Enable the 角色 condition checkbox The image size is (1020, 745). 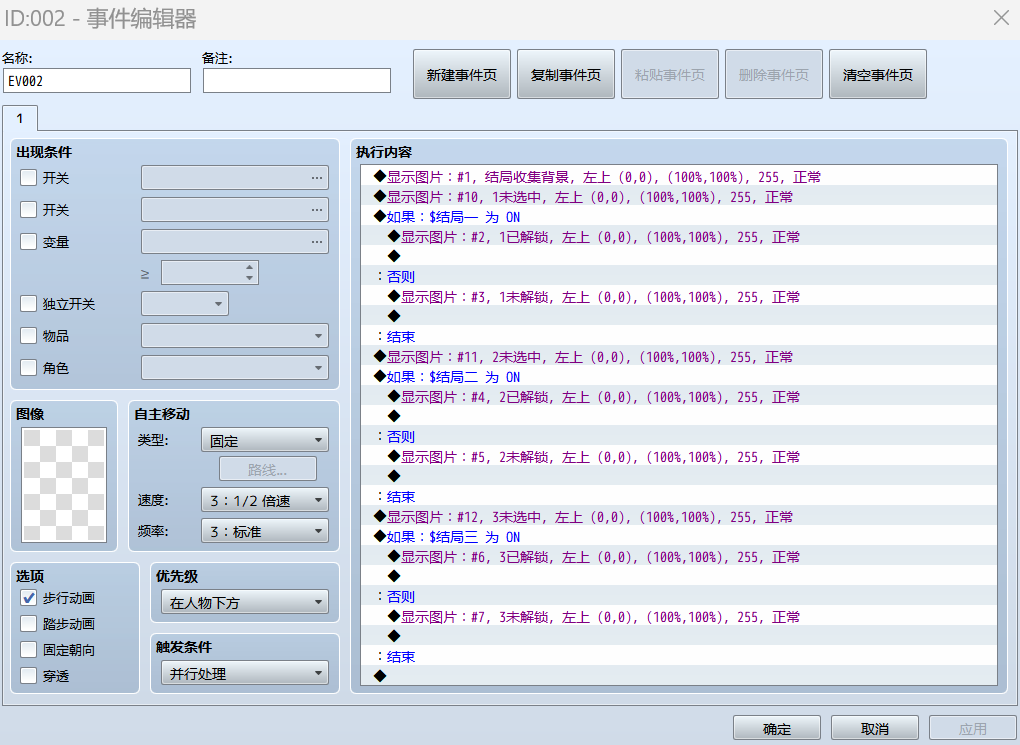coord(29,368)
